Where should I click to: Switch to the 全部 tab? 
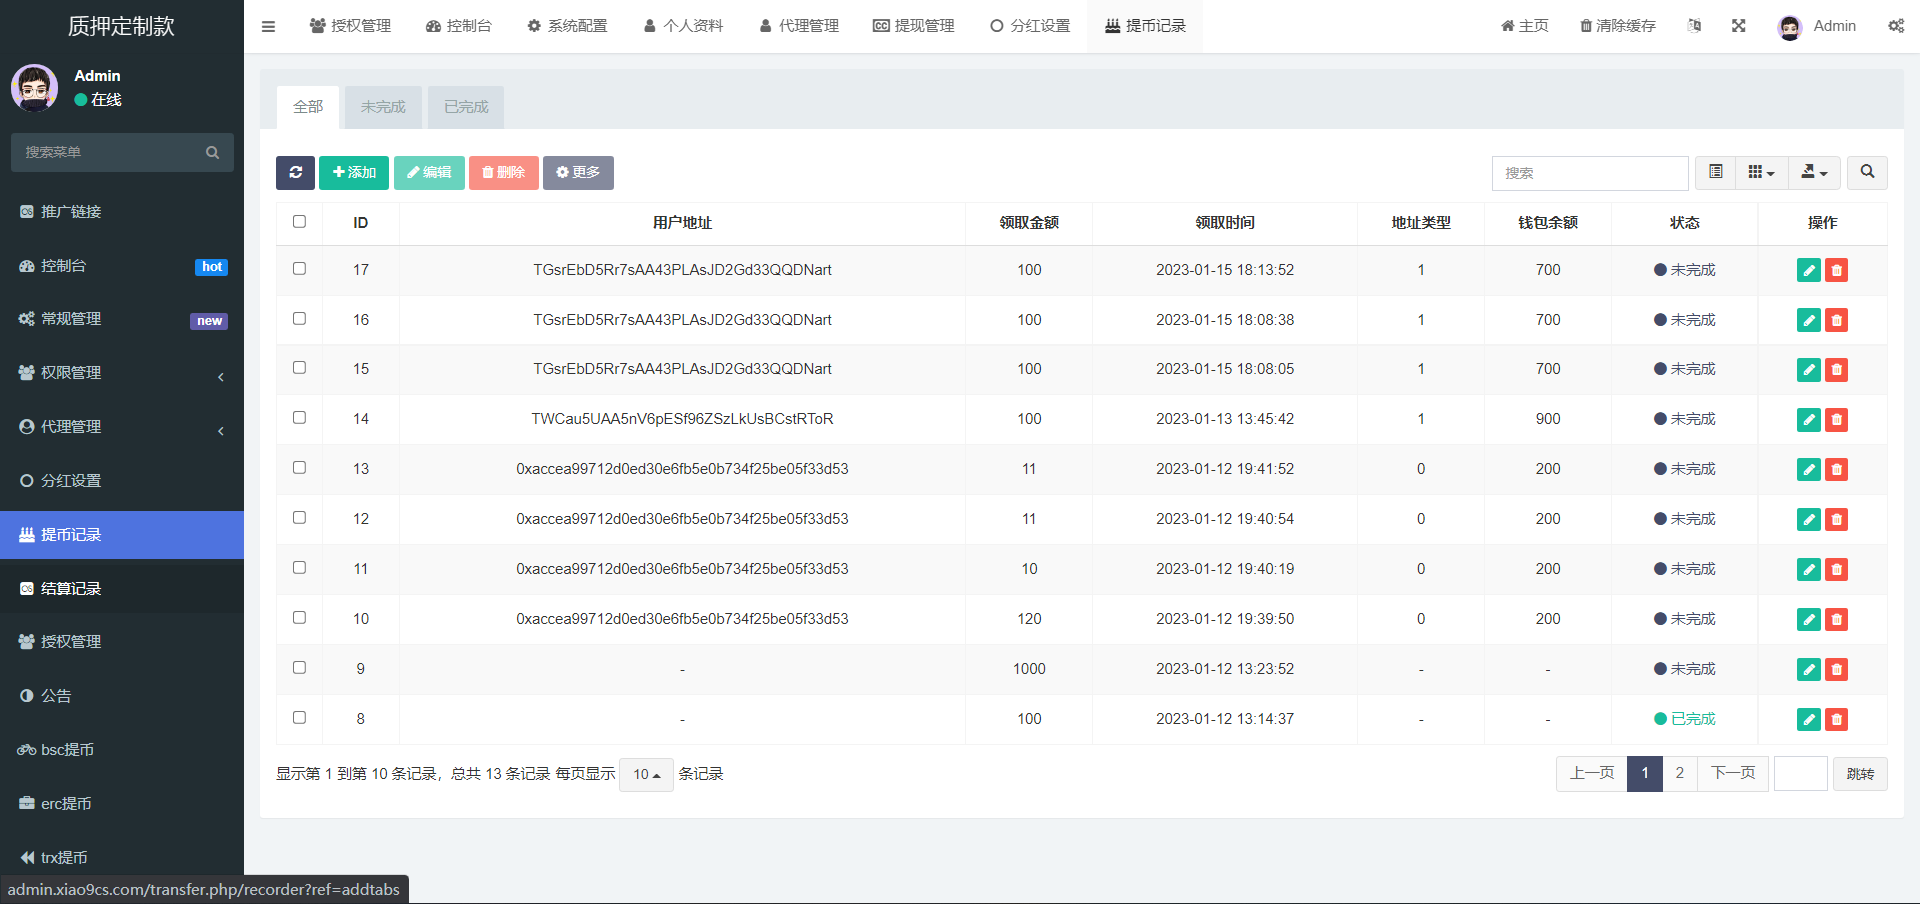pos(308,107)
